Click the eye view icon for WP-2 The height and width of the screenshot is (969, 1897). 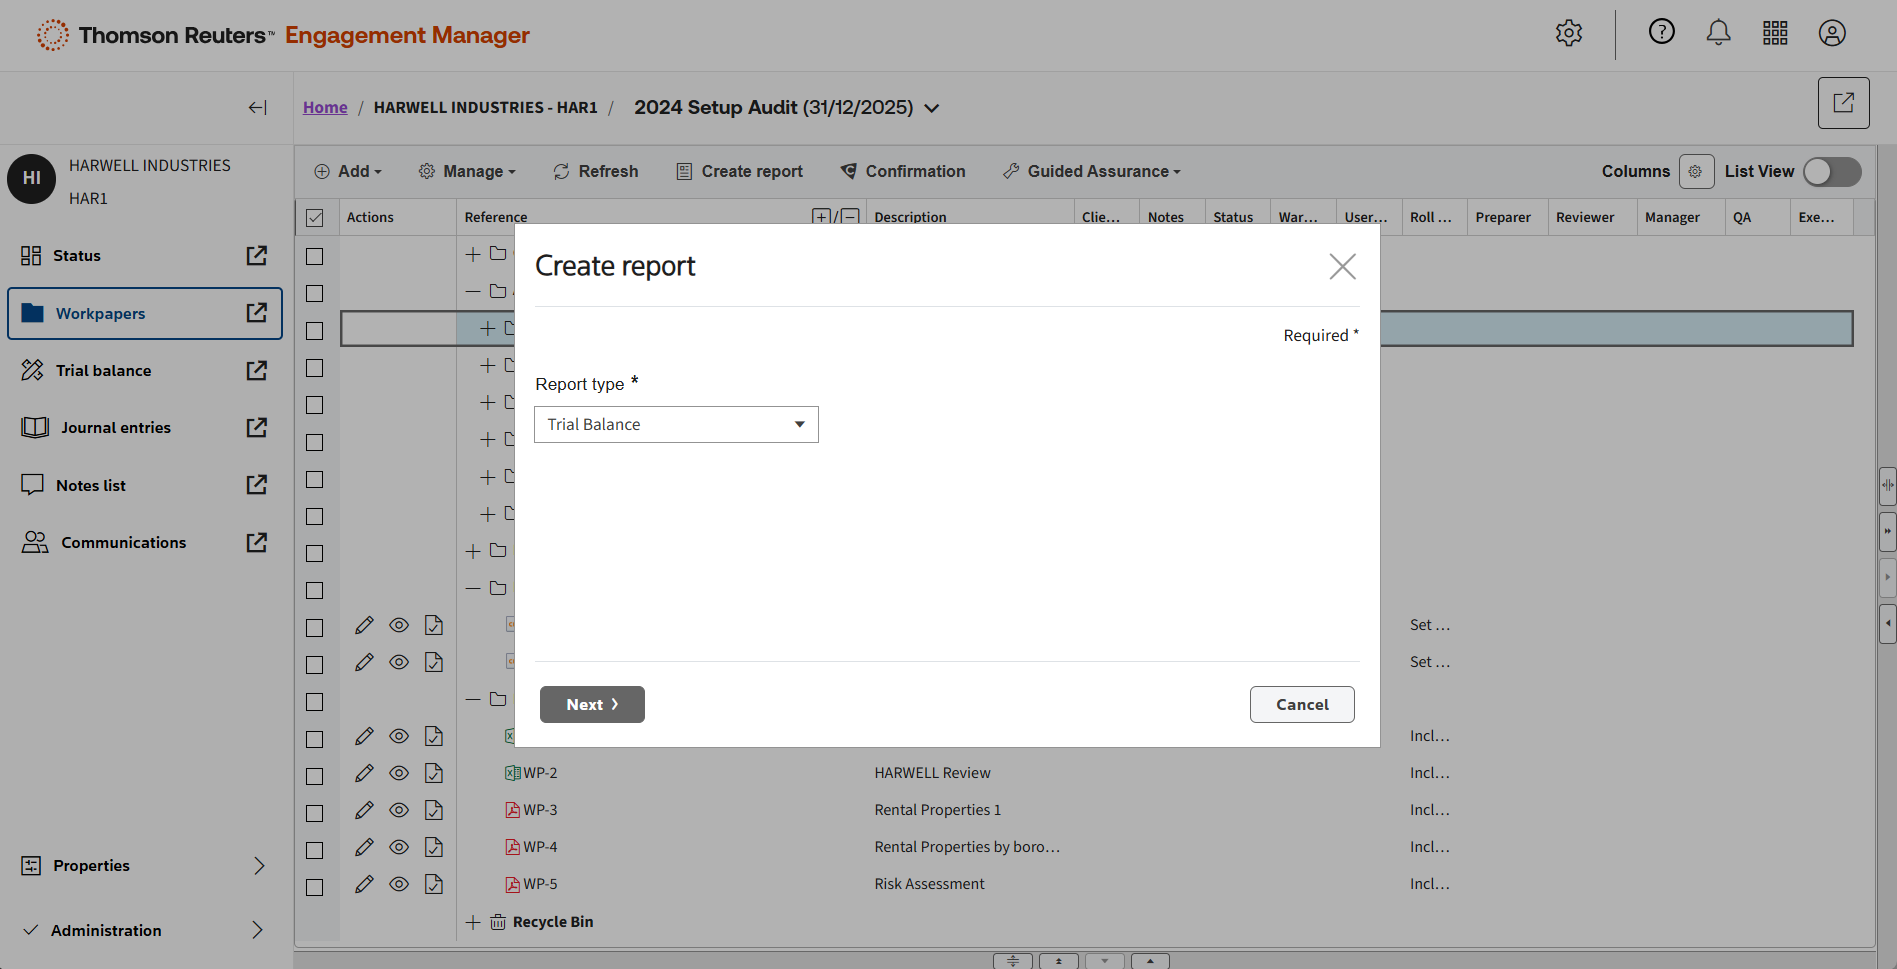coord(399,773)
